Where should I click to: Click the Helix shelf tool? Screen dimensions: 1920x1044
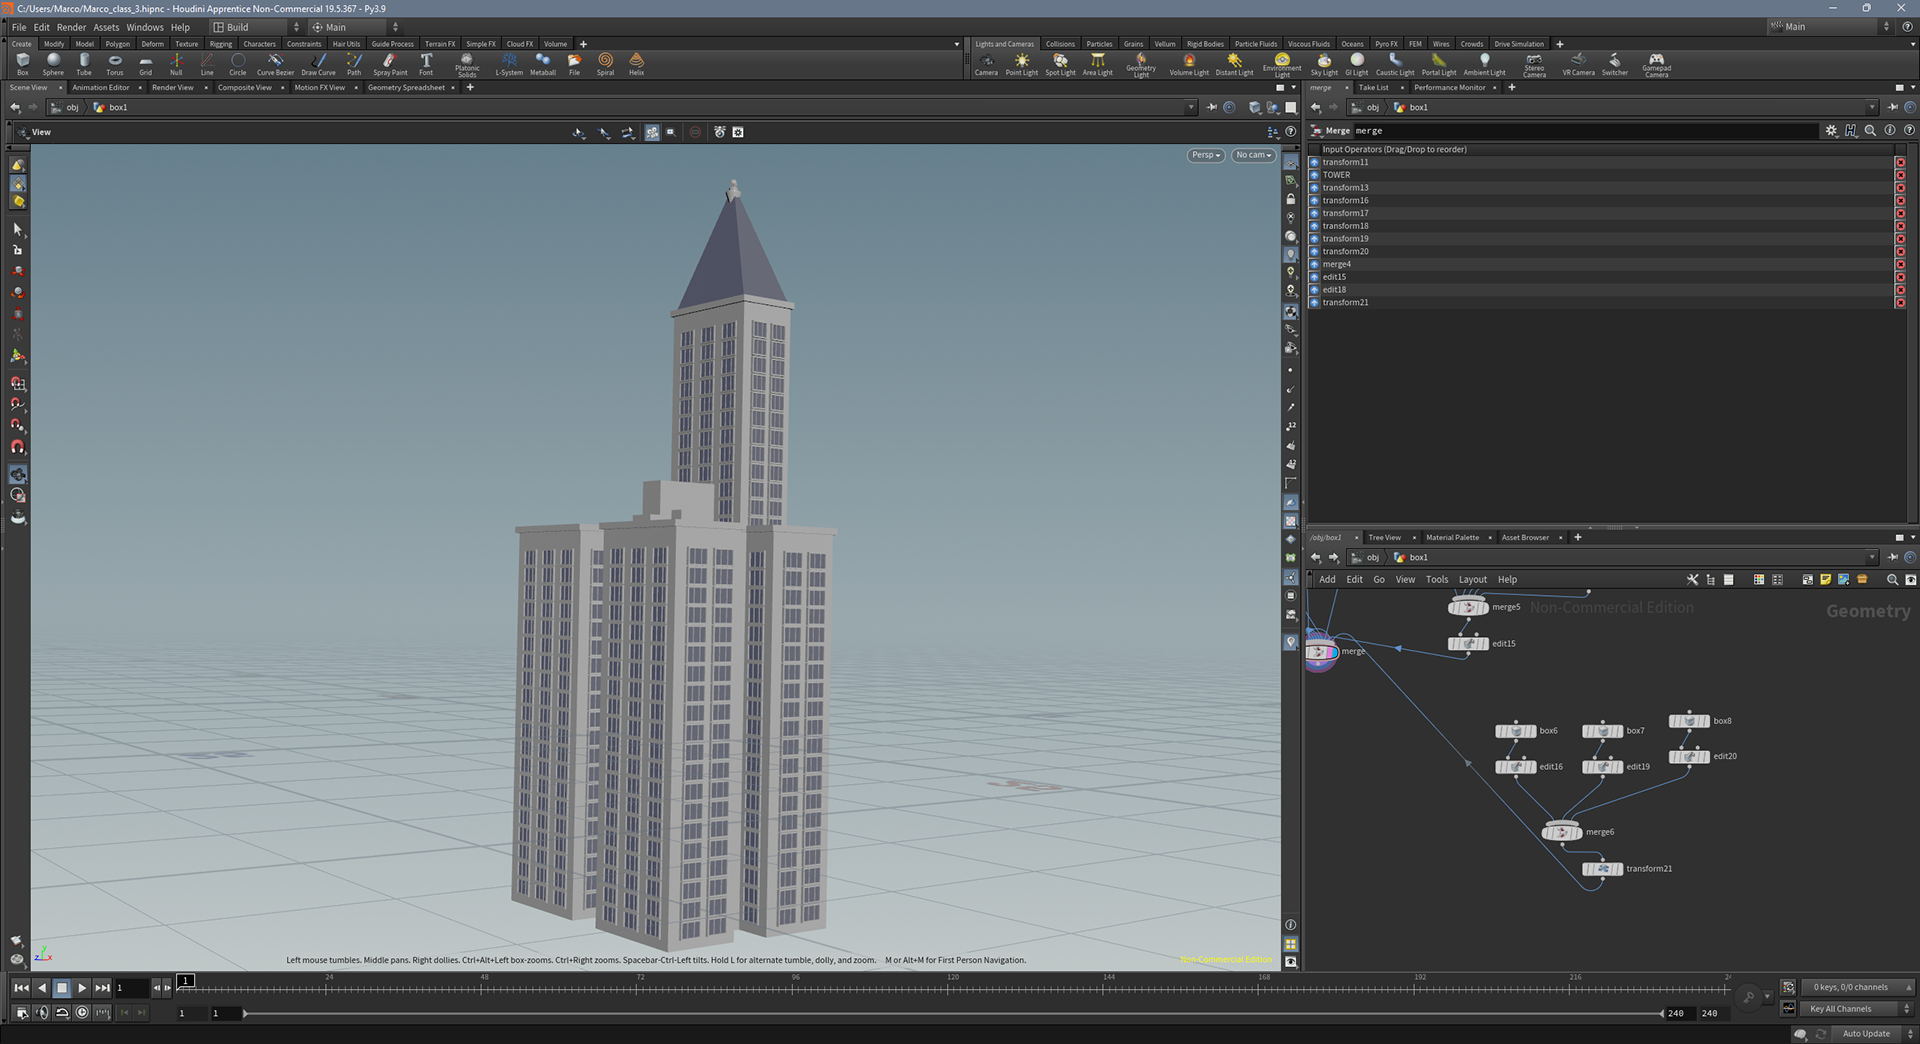point(636,64)
